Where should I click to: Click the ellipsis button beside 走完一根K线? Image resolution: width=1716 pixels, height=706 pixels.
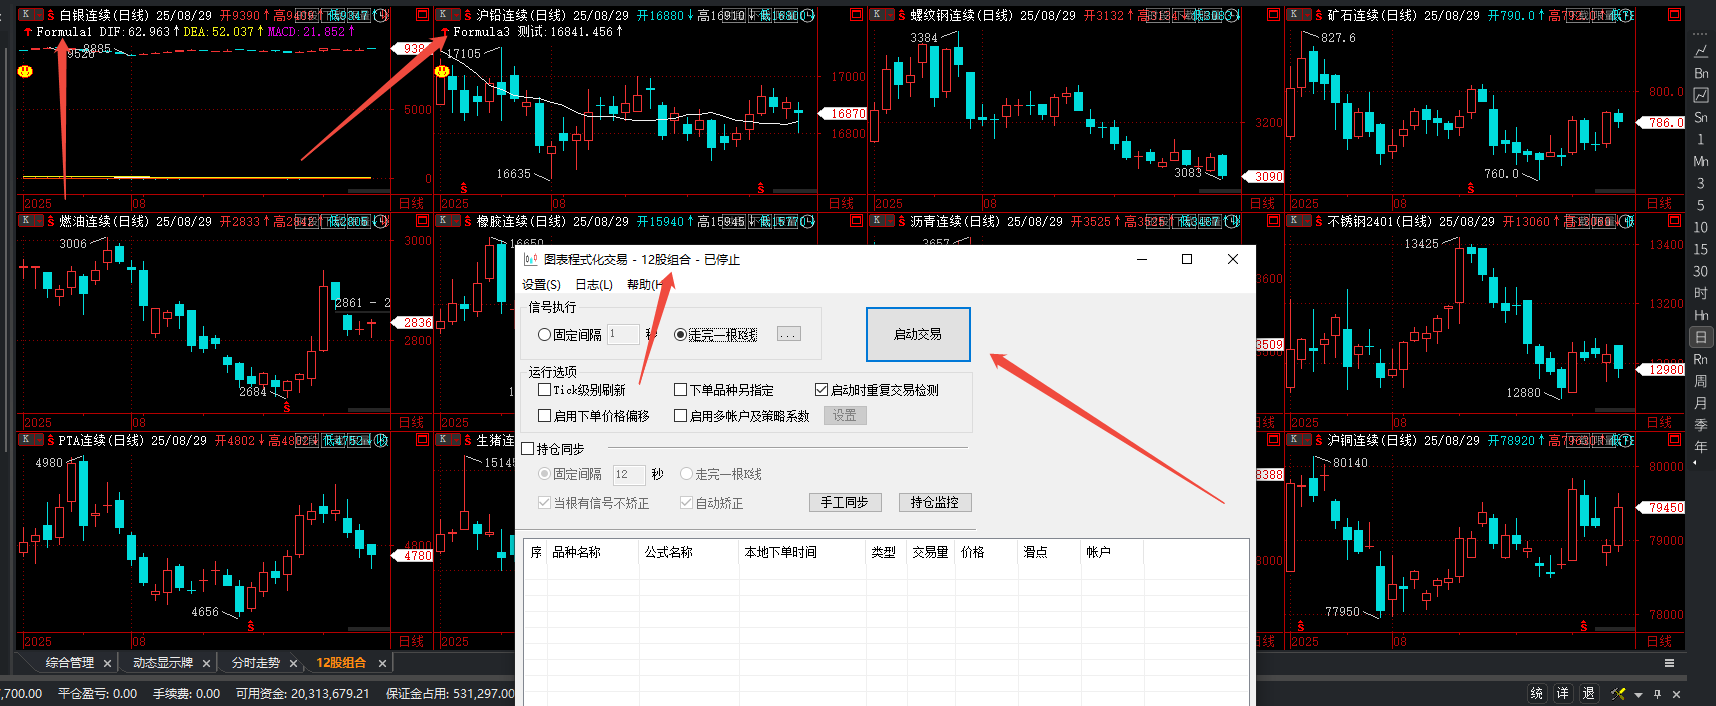(789, 334)
